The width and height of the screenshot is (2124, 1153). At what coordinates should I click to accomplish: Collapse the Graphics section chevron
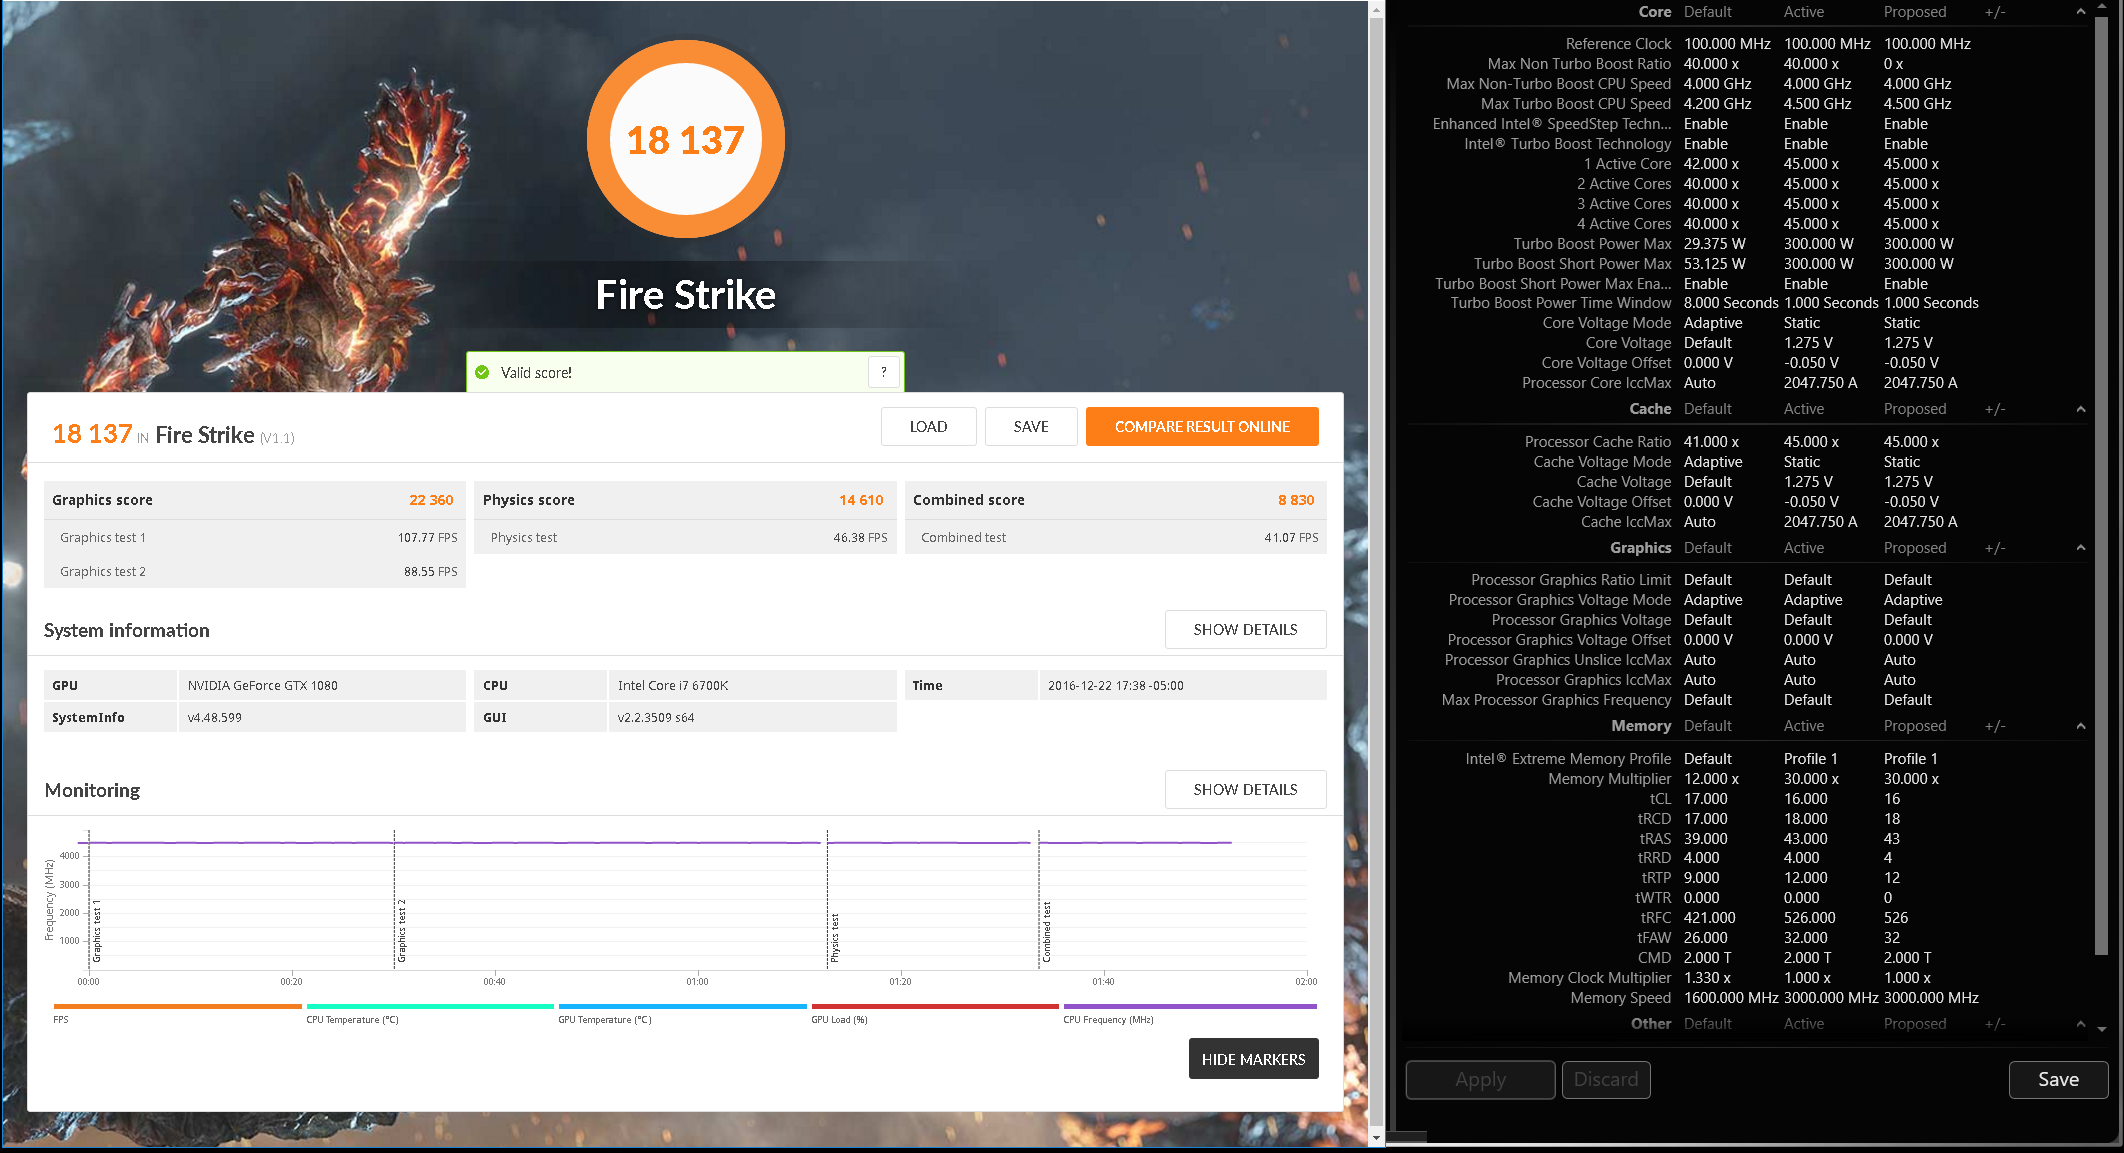click(x=2081, y=548)
